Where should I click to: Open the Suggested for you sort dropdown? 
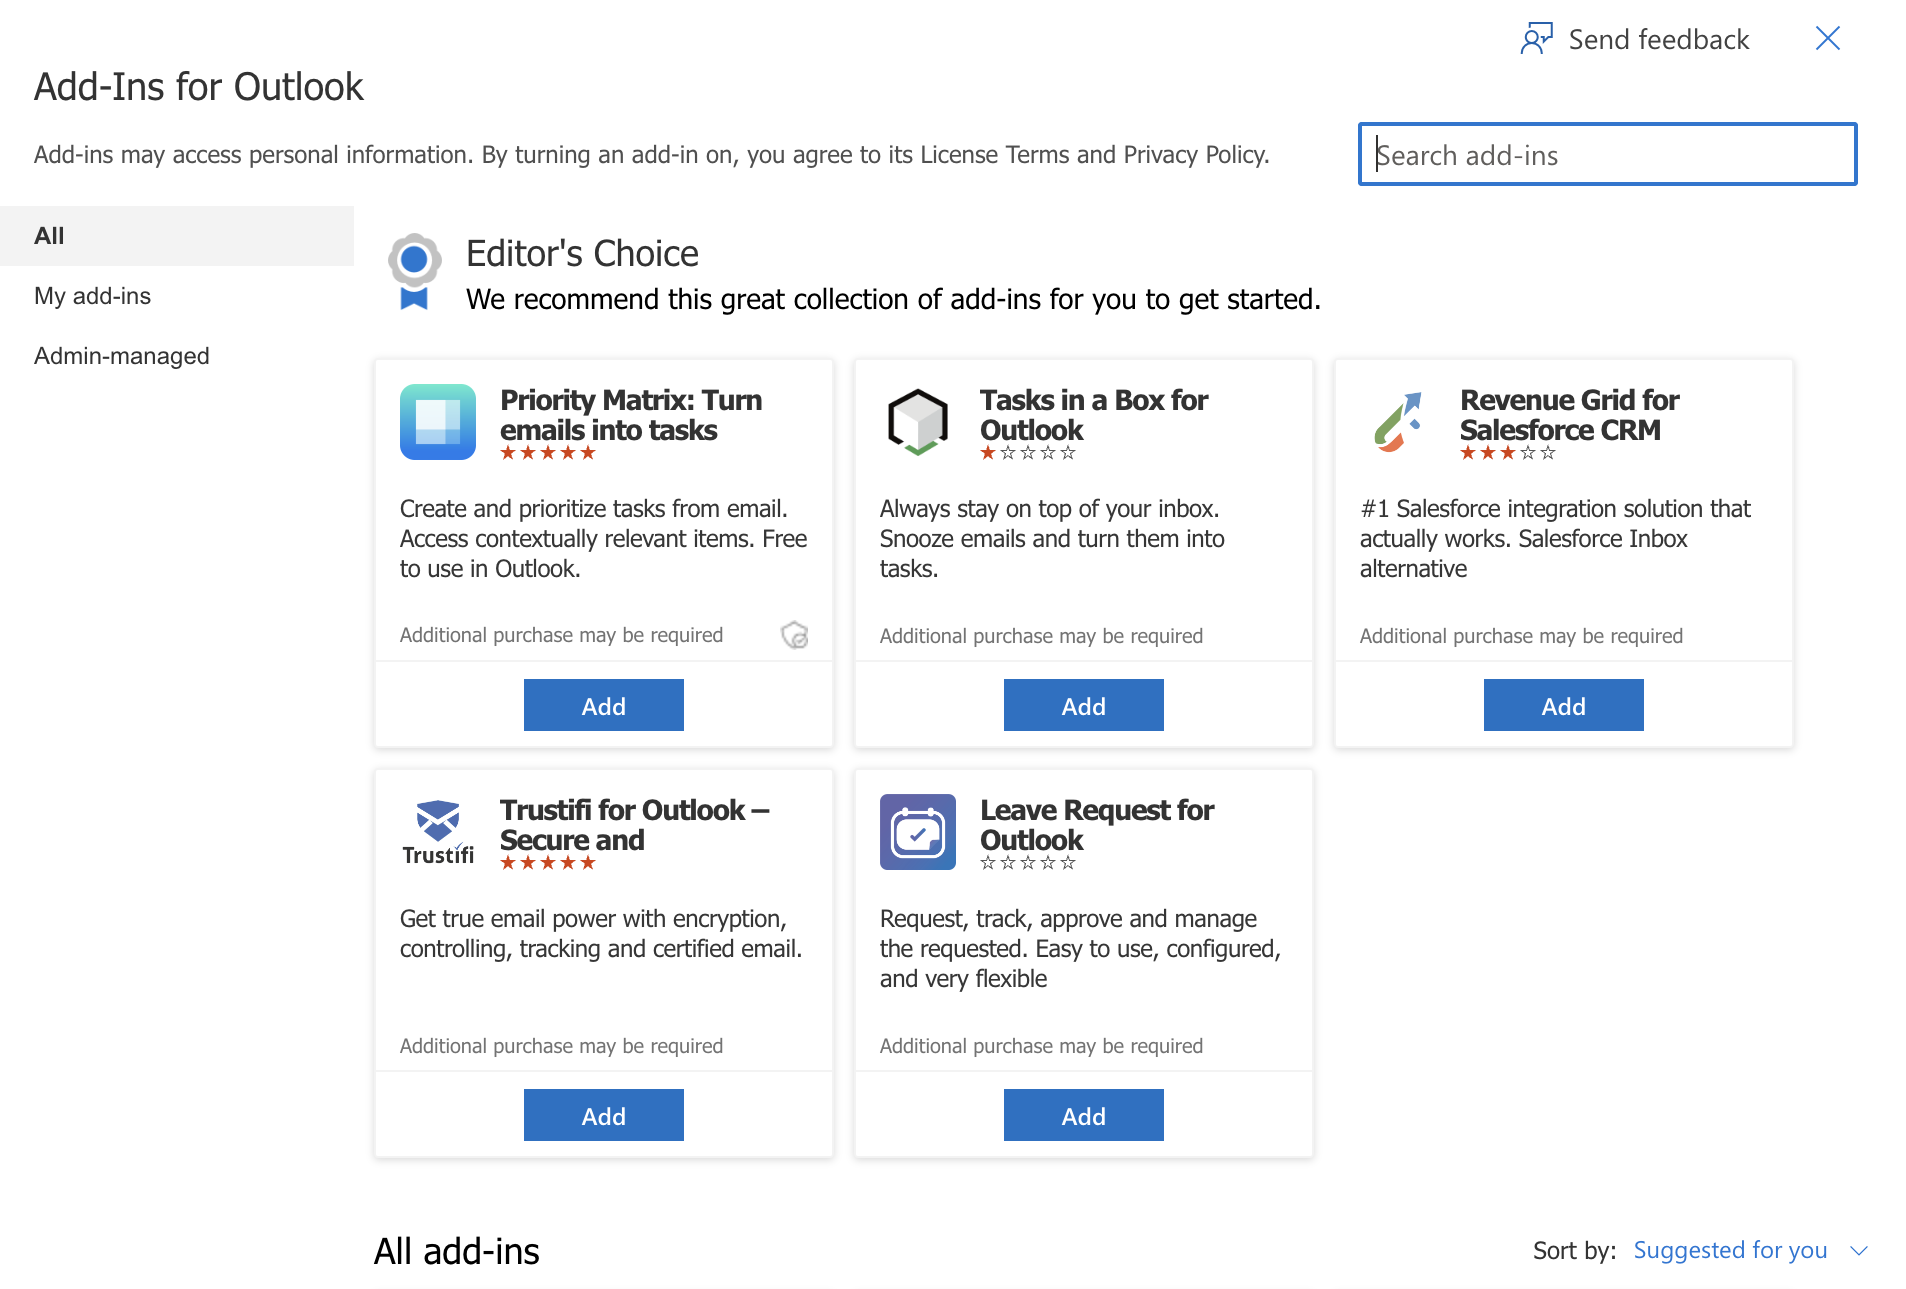1730,1250
